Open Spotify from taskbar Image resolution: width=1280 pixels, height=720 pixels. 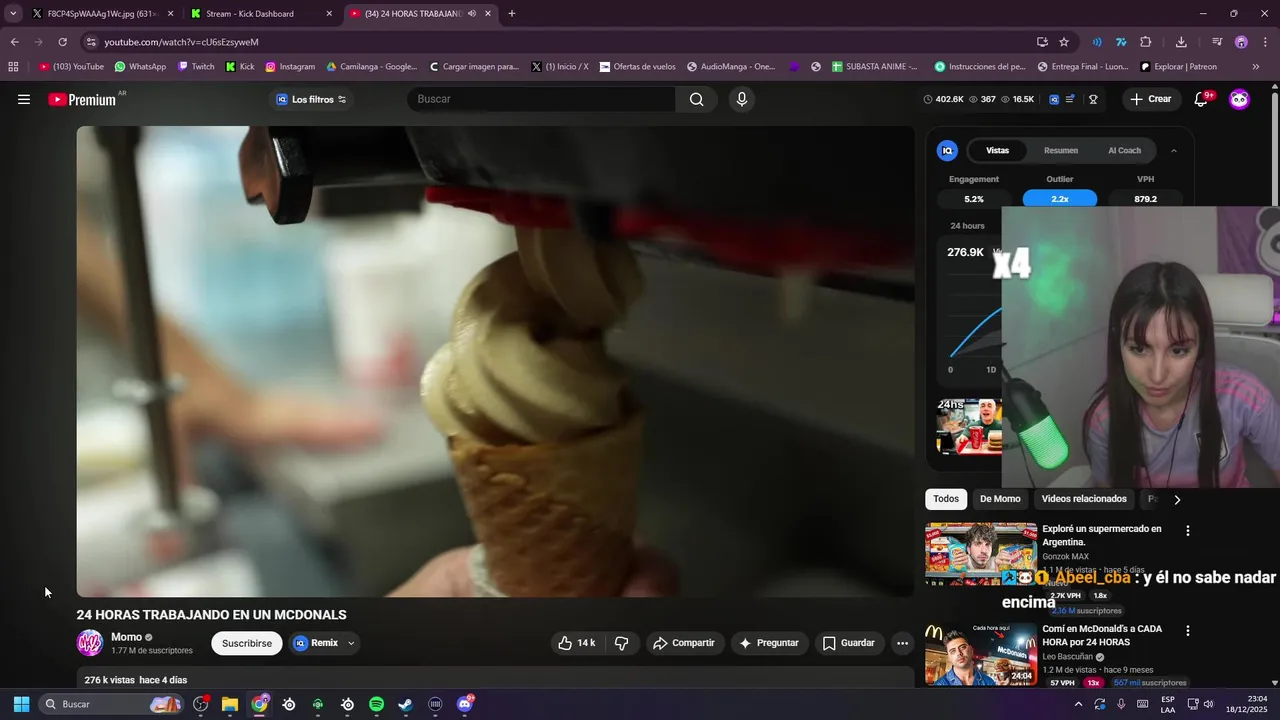[376, 704]
